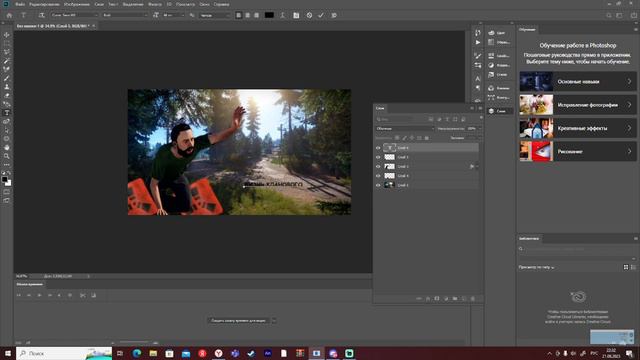This screenshot has height=360, width=640.
Task: Open the font family dropdown in the options bar
Action: pyautogui.click(x=75, y=15)
